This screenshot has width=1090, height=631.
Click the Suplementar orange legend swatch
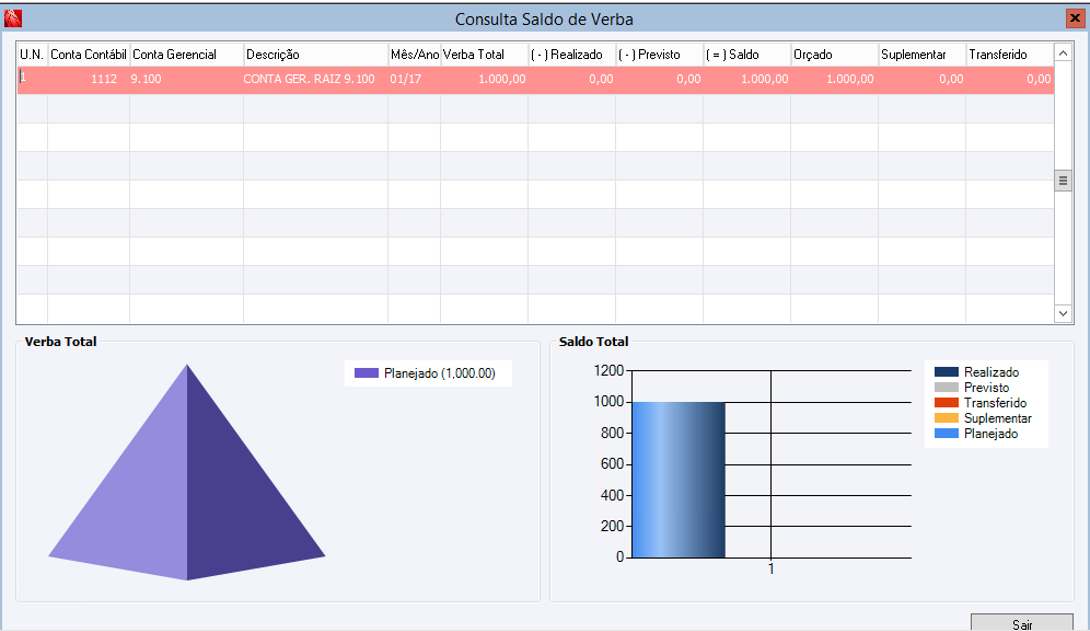click(x=946, y=418)
